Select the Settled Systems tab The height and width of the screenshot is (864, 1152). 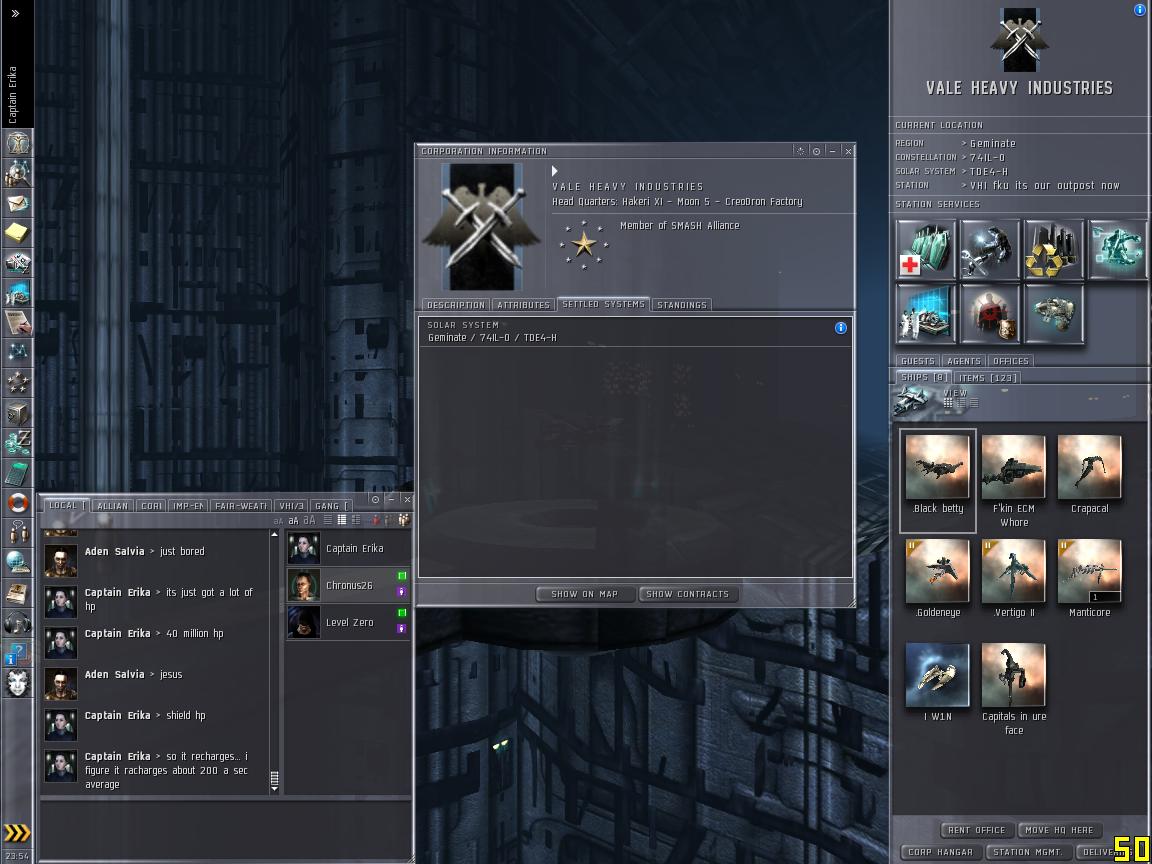click(x=604, y=303)
